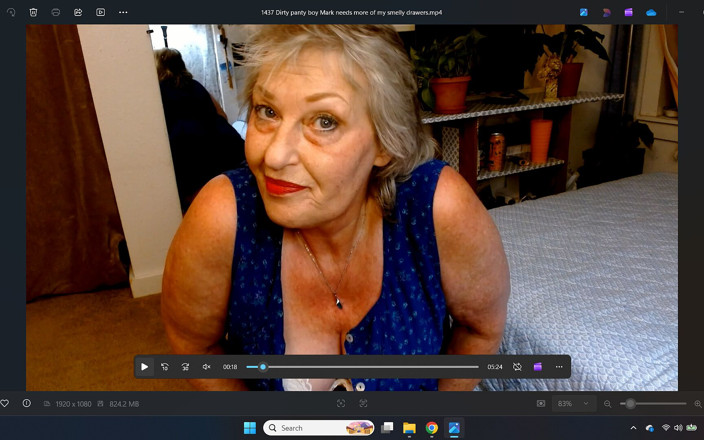Click the taskbar Search box
The image size is (704, 440).
[318, 428]
